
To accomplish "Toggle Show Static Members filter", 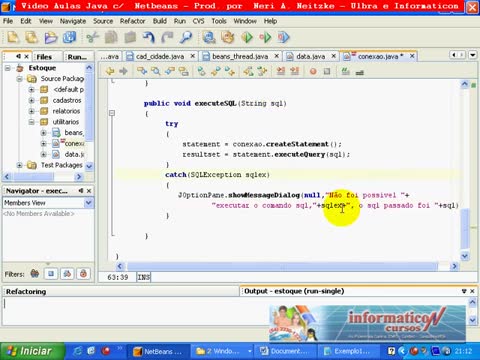I will [67, 274].
